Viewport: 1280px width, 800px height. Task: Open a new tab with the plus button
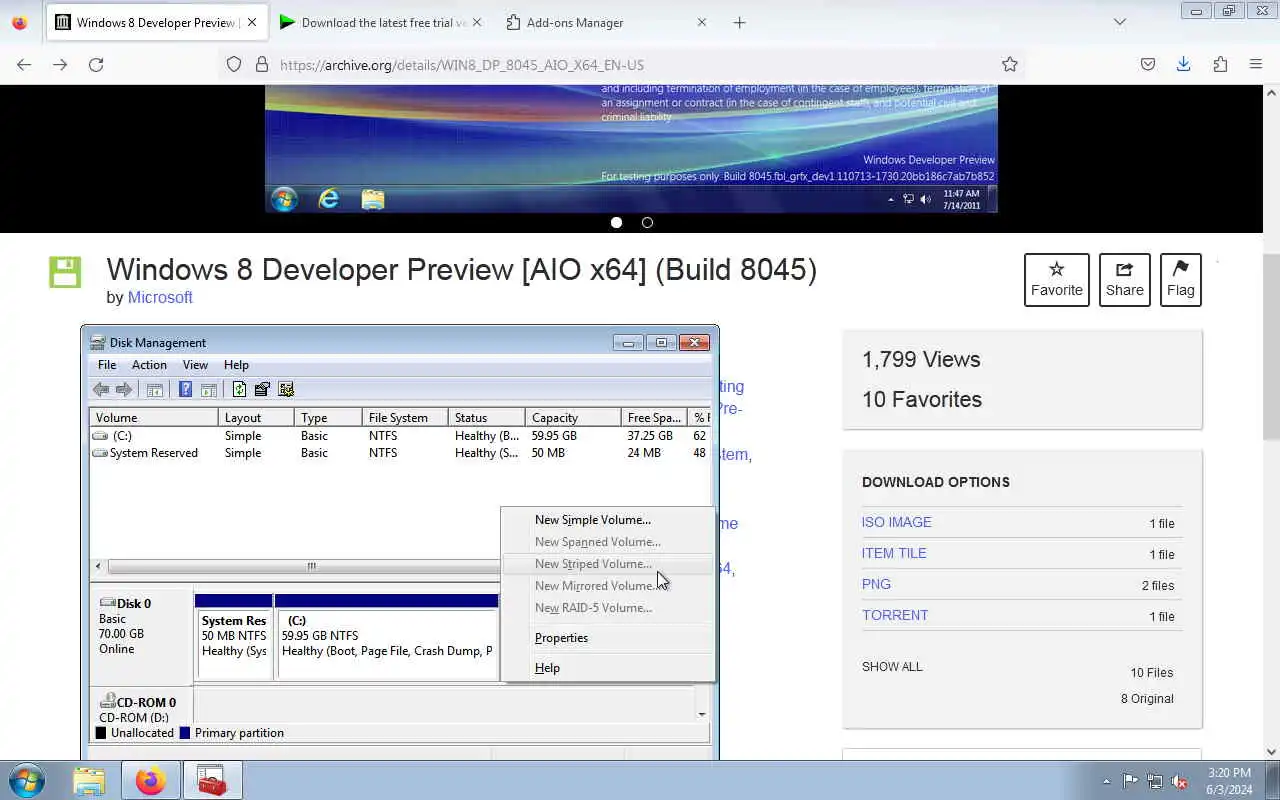click(x=739, y=22)
